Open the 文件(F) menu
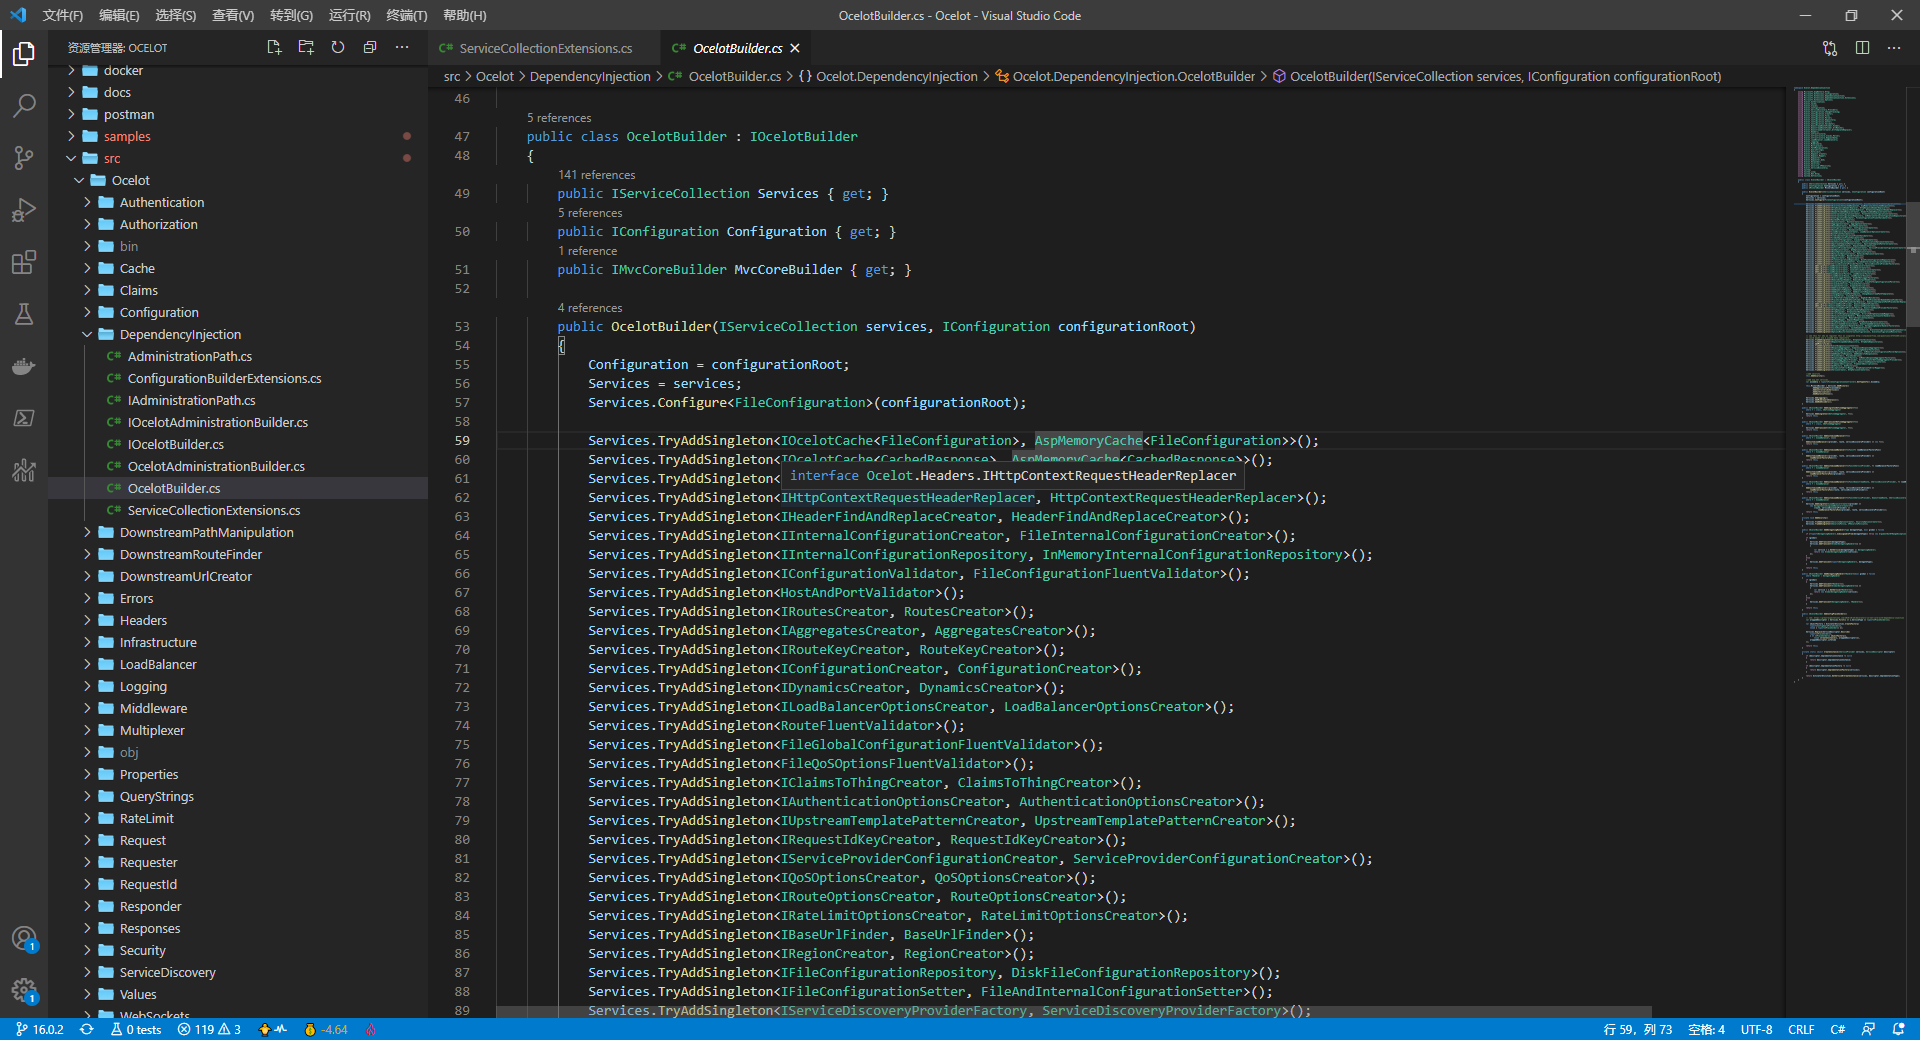1920x1040 pixels. pyautogui.click(x=63, y=15)
